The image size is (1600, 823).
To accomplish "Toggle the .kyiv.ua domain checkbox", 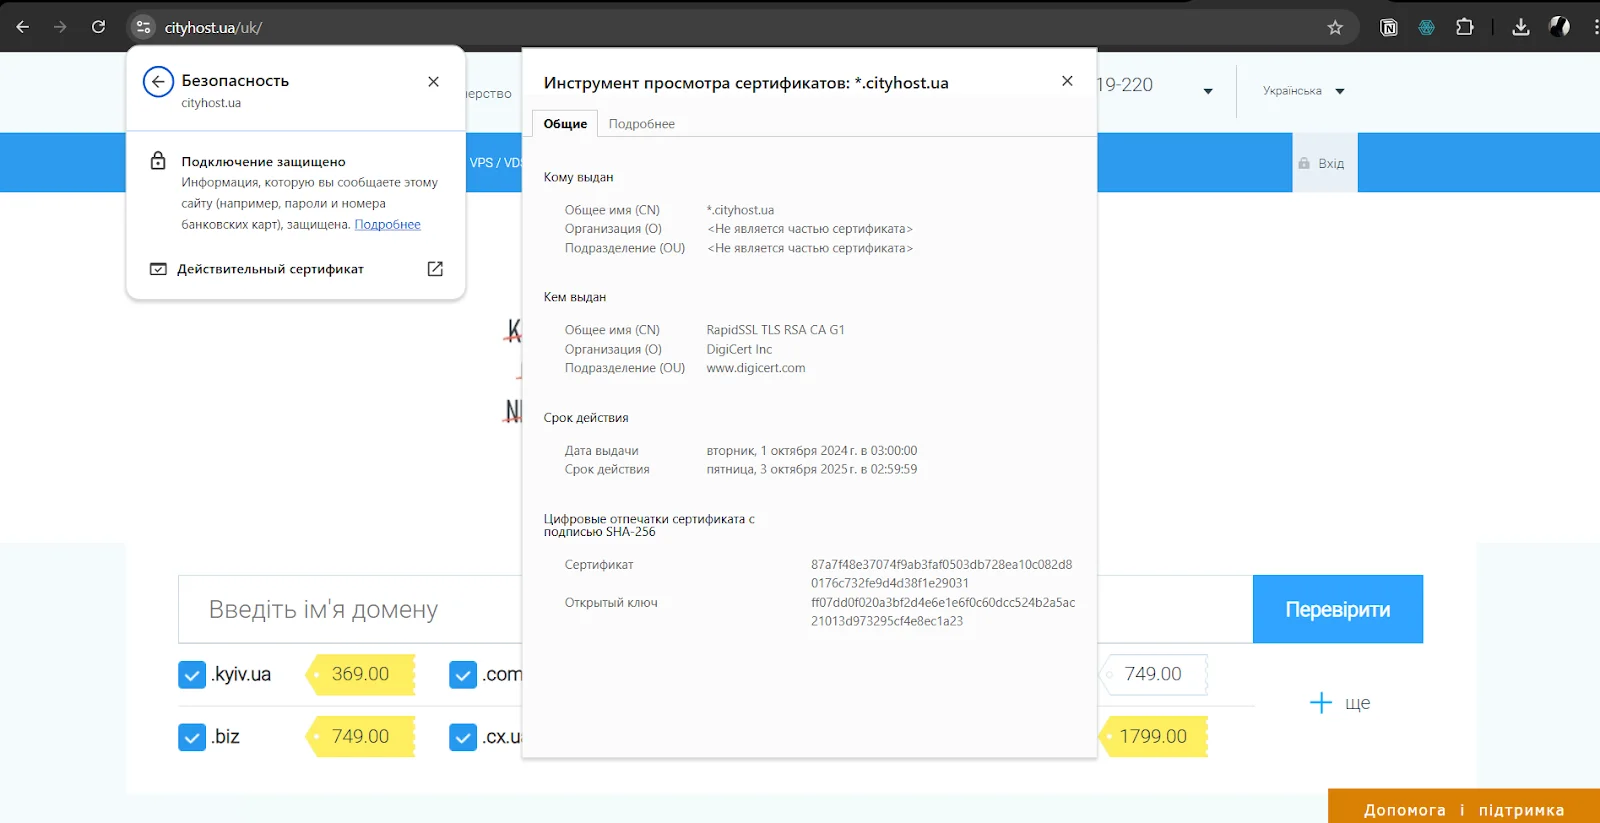I will pyautogui.click(x=192, y=675).
